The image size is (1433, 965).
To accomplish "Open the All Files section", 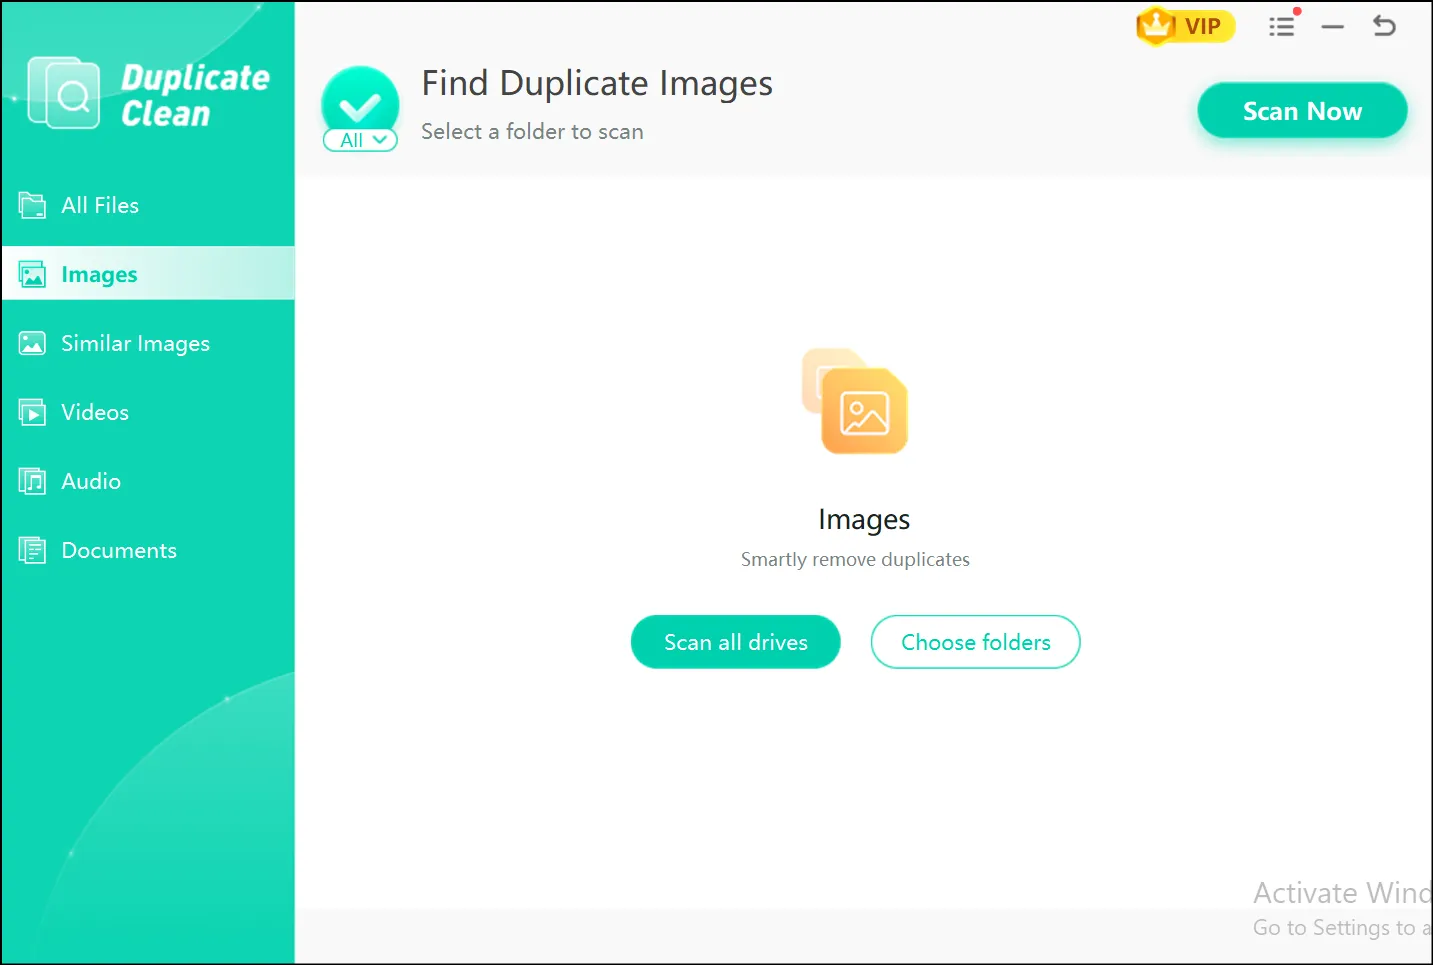I will (100, 205).
